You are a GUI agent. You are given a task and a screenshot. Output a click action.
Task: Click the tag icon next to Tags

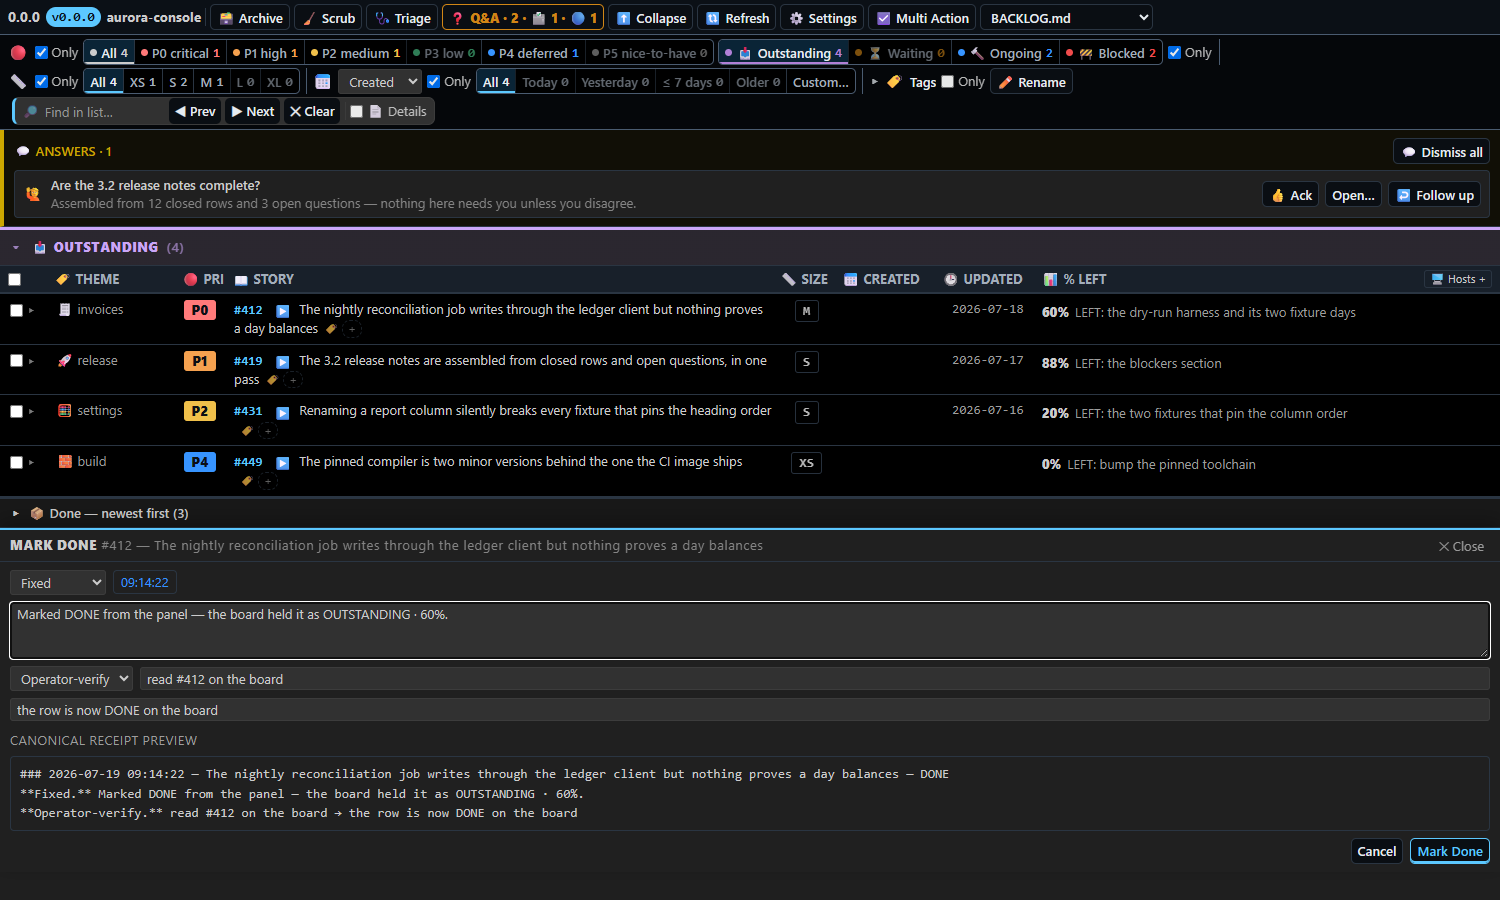[894, 82]
